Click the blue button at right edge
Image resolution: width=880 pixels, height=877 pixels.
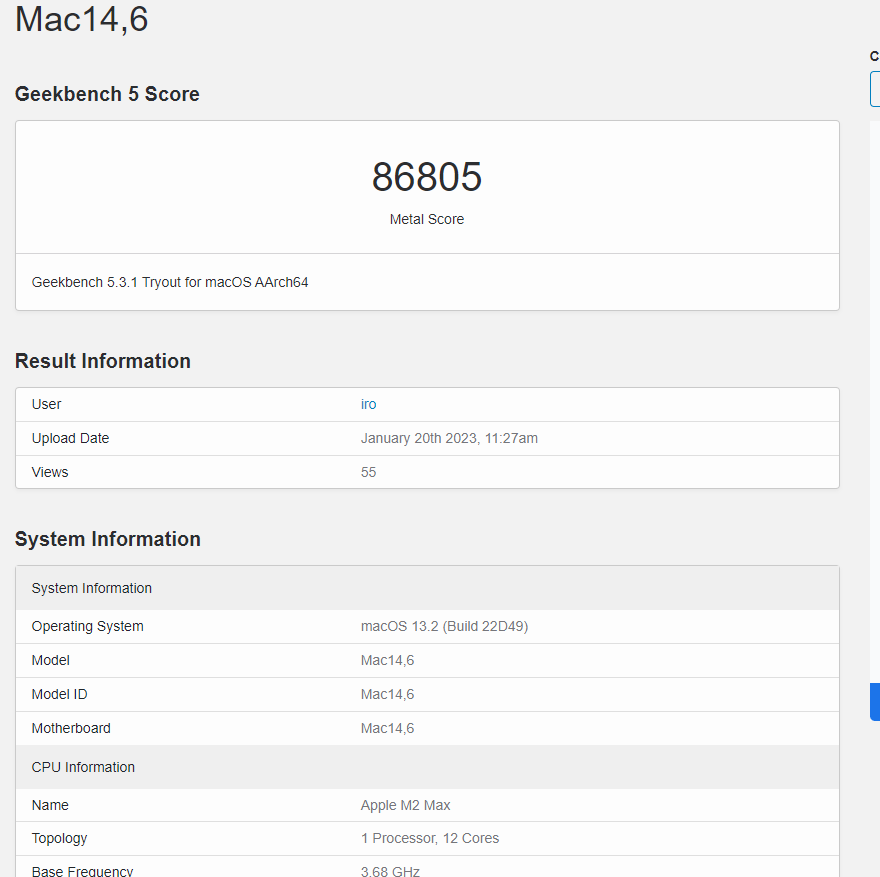click(x=875, y=702)
